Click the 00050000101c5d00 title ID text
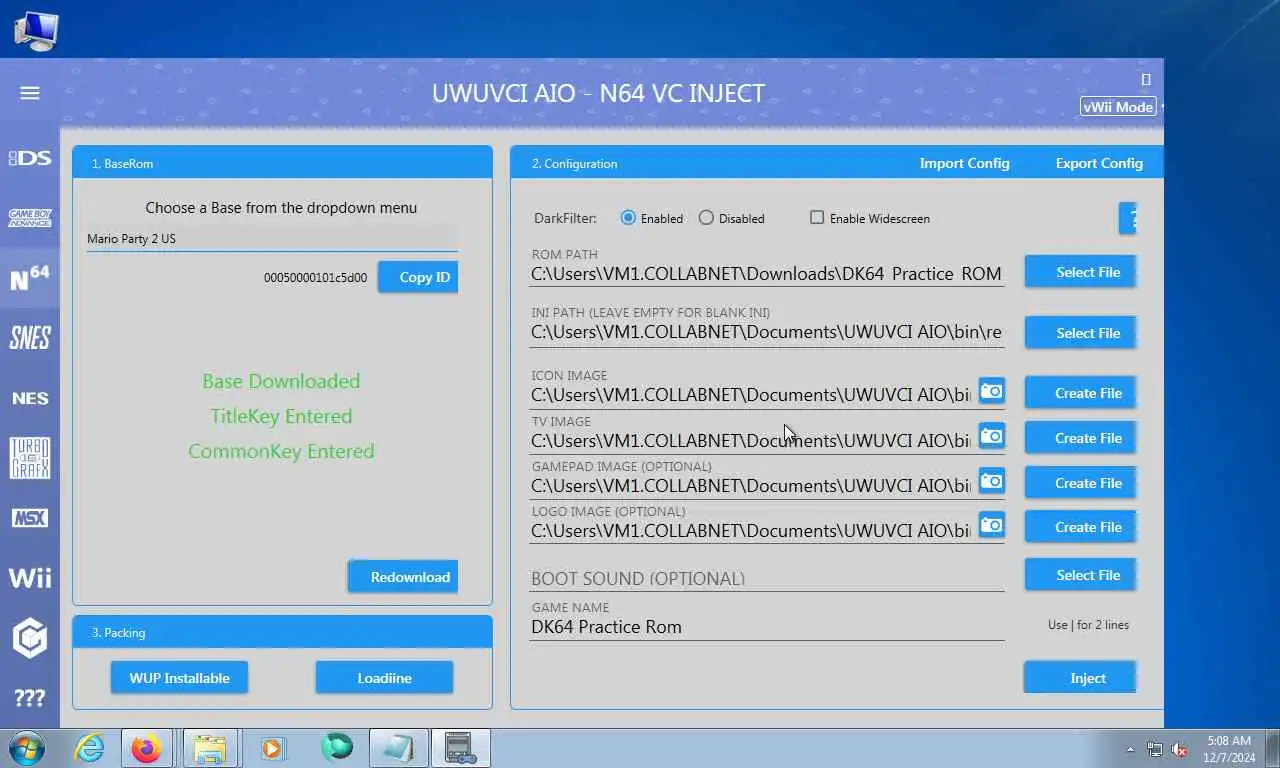This screenshot has width=1280, height=768. [x=315, y=278]
